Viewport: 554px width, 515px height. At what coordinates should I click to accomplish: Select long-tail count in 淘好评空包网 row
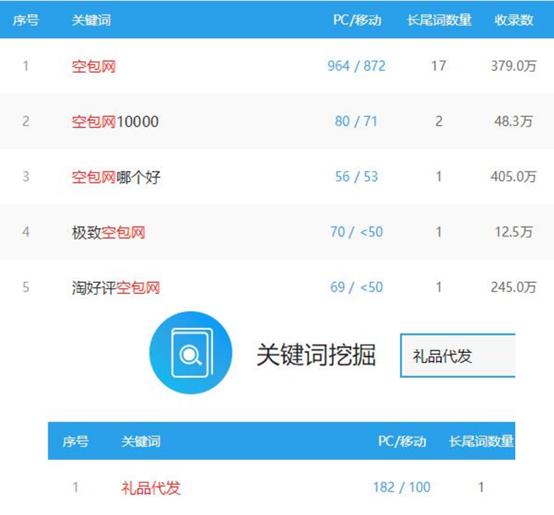(439, 287)
